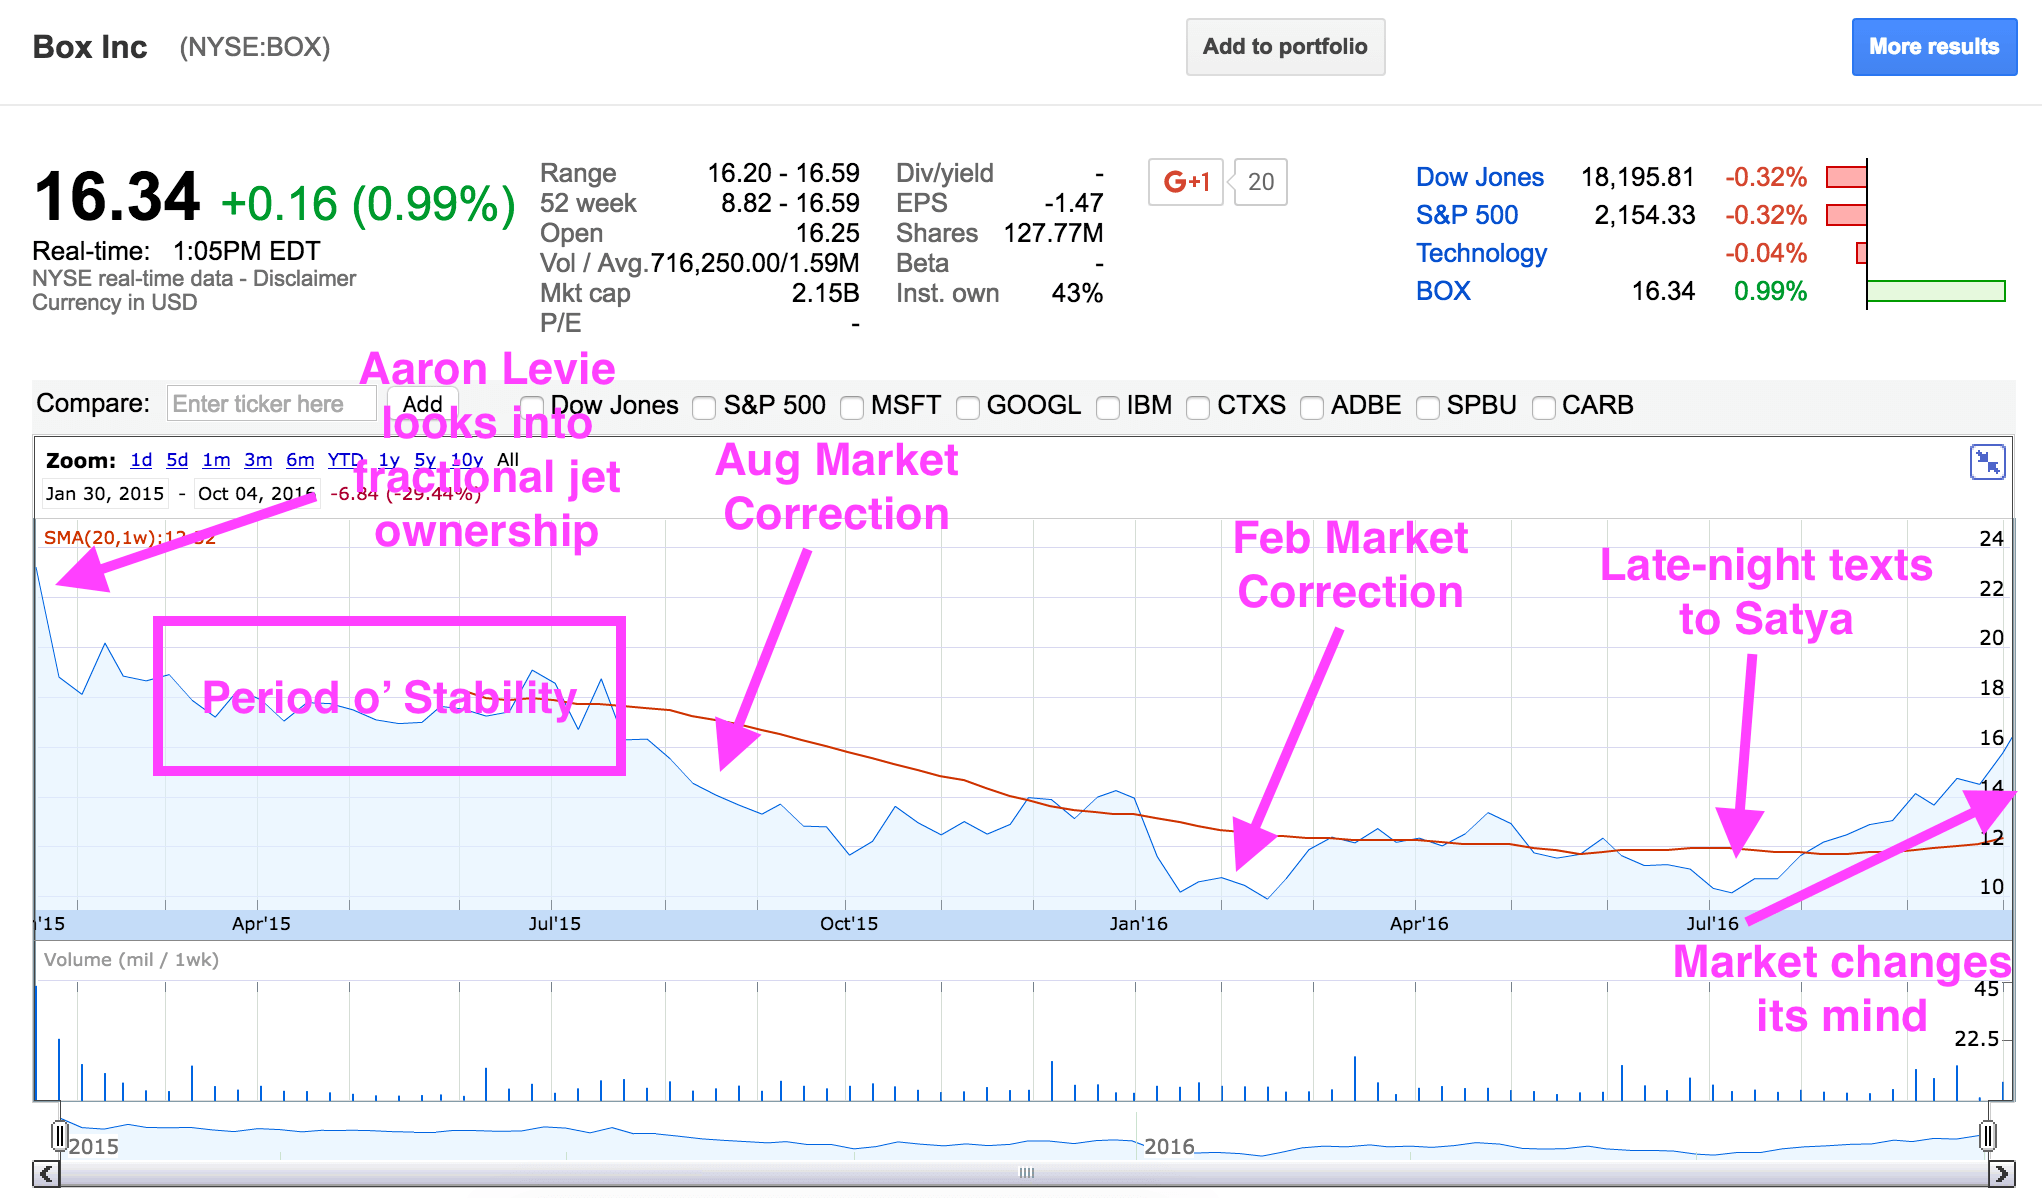Click Add to portfolio button
2042x1198 pixels.
[x=1285, y=47]
